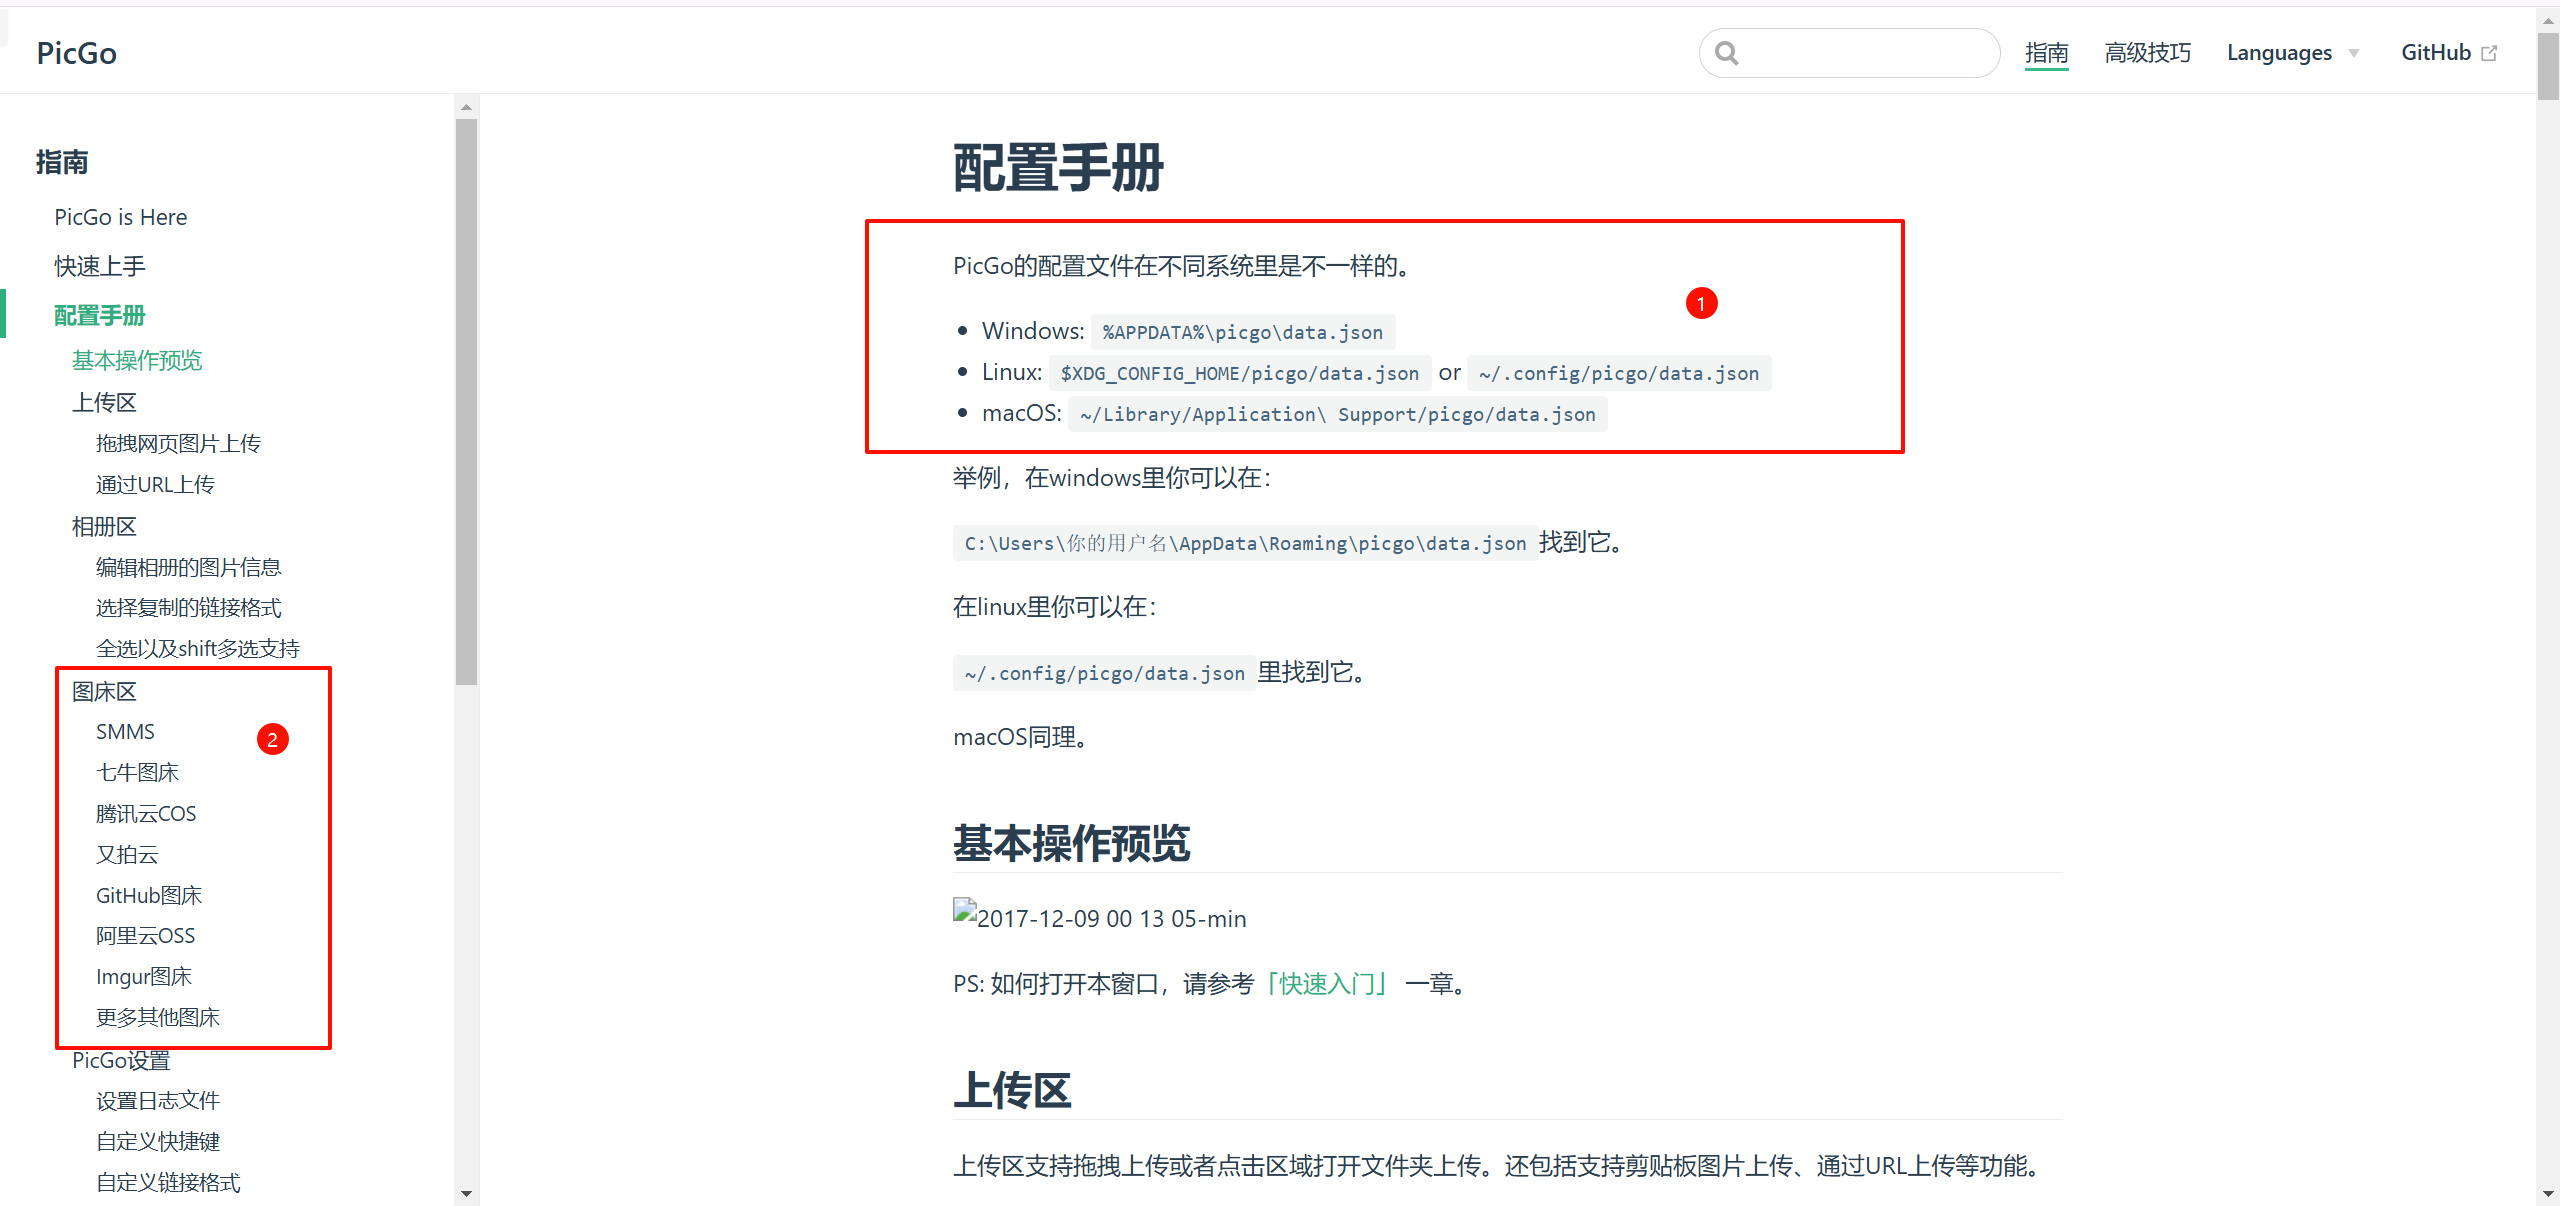Open PicGo is Here page
The width and height of the screenshot is (2560, 1206).
(x=120, y=217)
